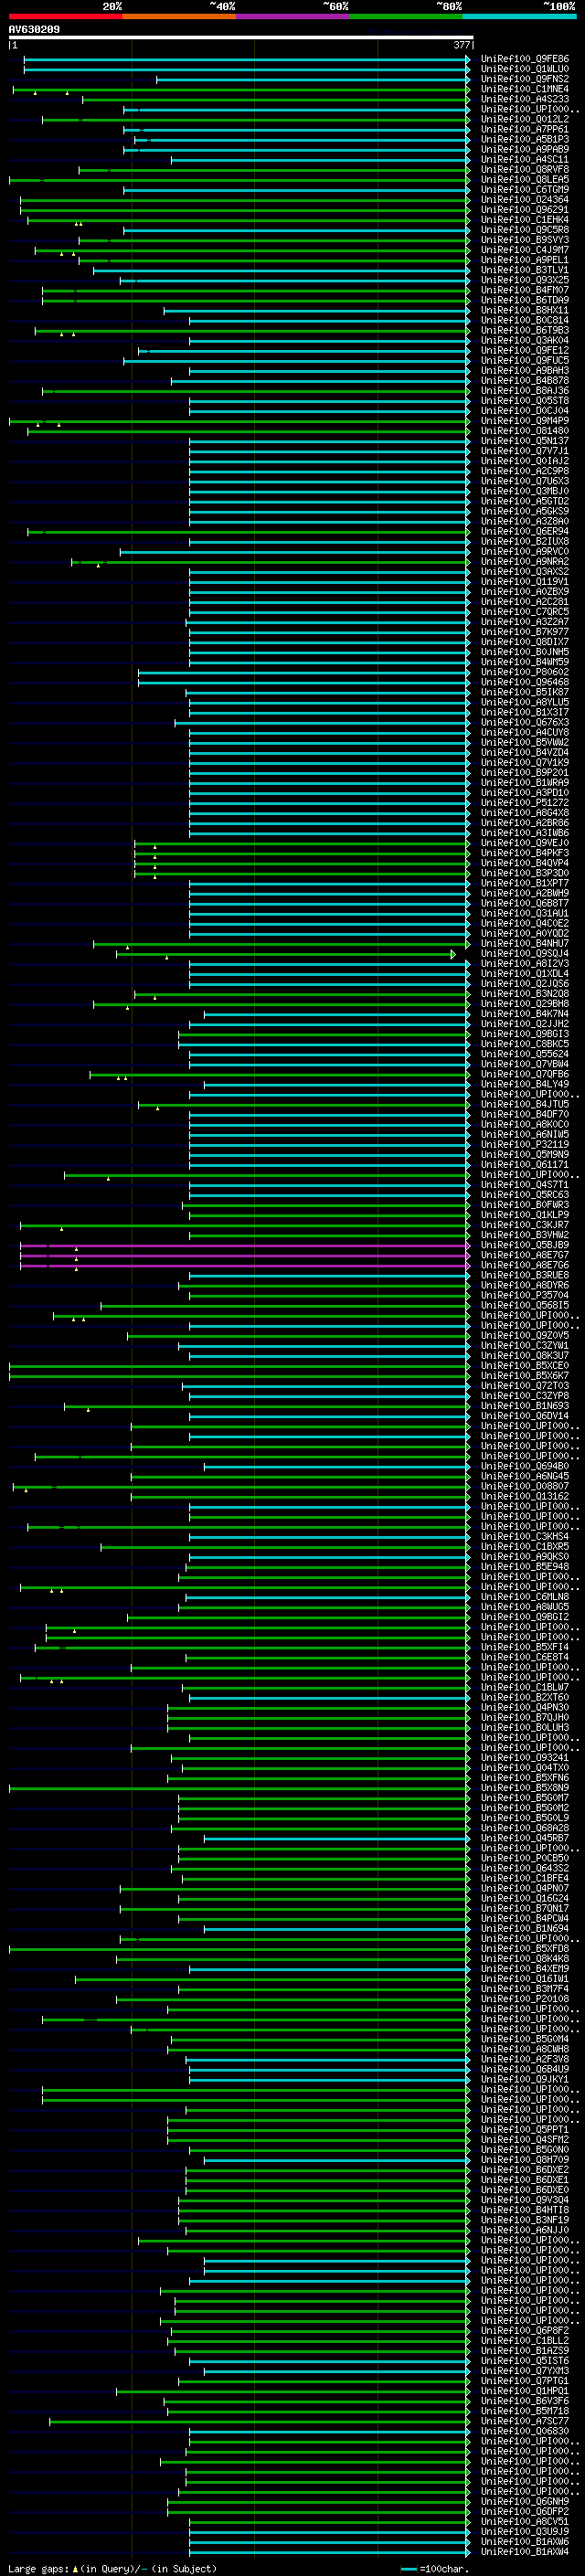Screen dimensions: 585x2576
Task: Select the UniRef100_Q72T03 entry
Action: [524, 1386]
